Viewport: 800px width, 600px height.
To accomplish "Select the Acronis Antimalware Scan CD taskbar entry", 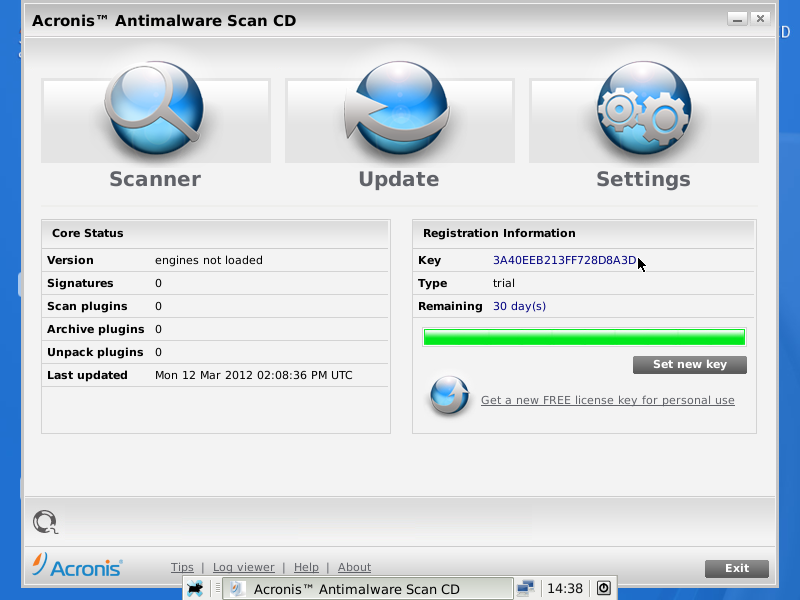I will pyautogui.click(x=367, y=589).
